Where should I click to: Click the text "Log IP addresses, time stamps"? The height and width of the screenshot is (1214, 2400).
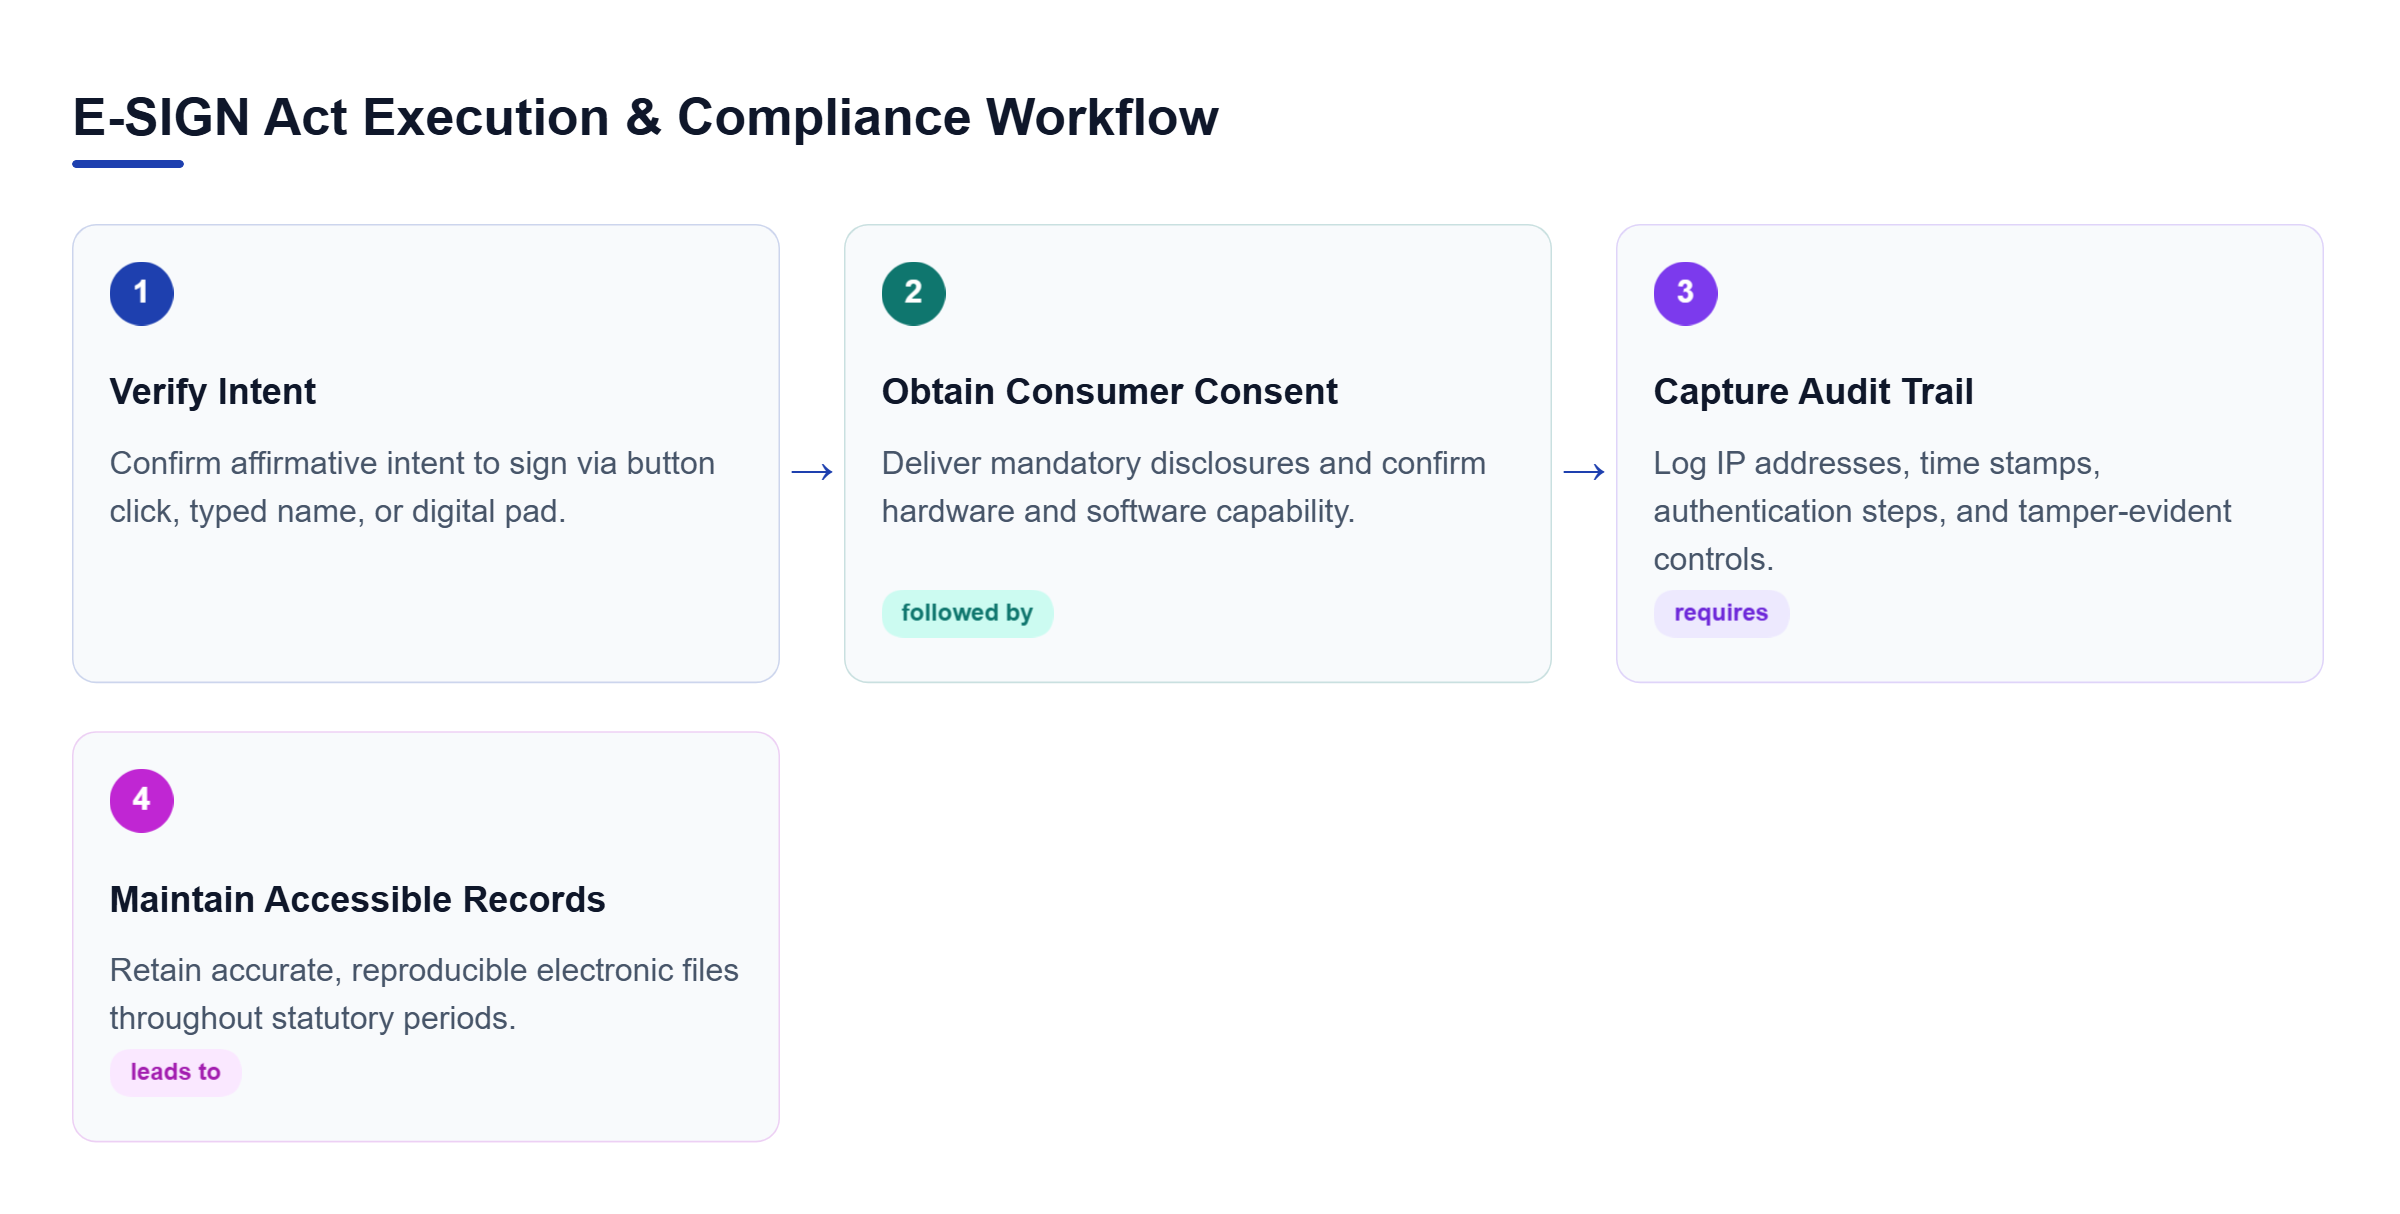[1872, 464]
